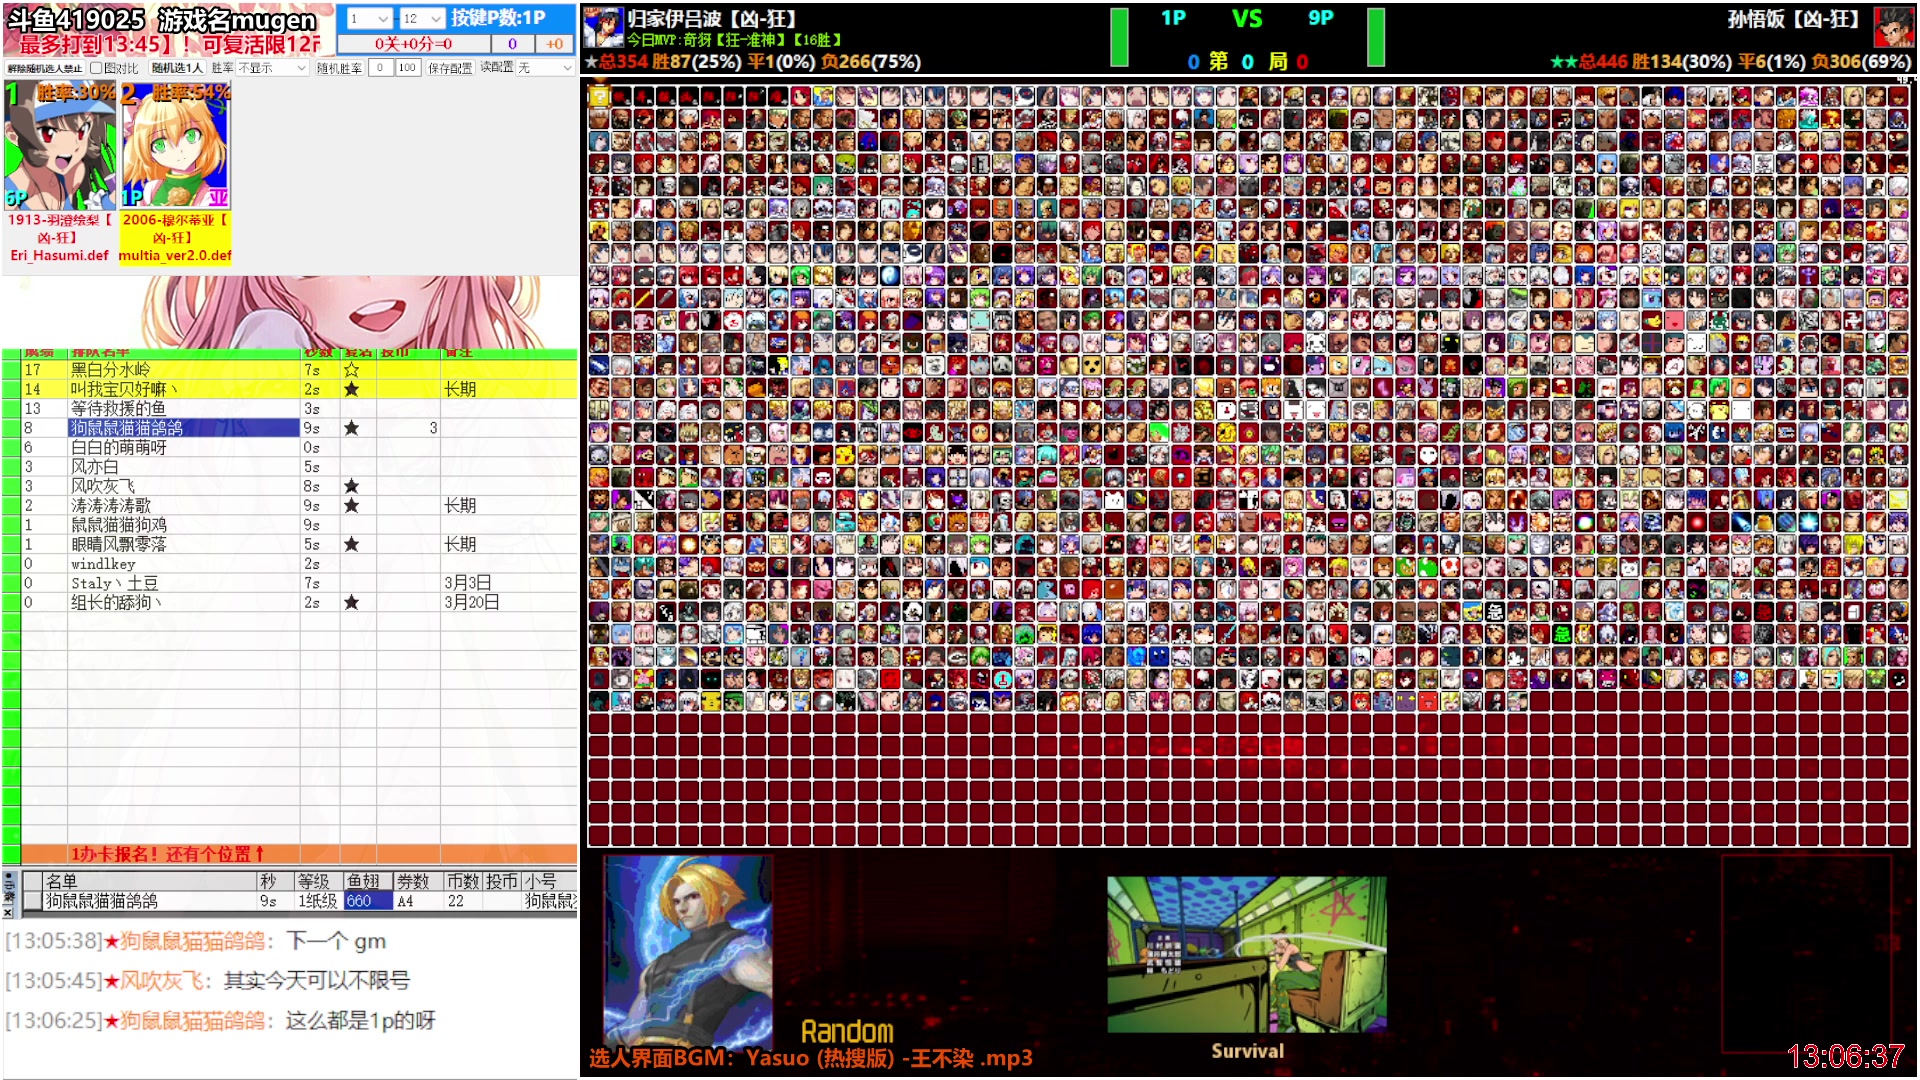The image size is (1920, 1080).
Task: Click the orange +0 button
Action: (554, 44)
